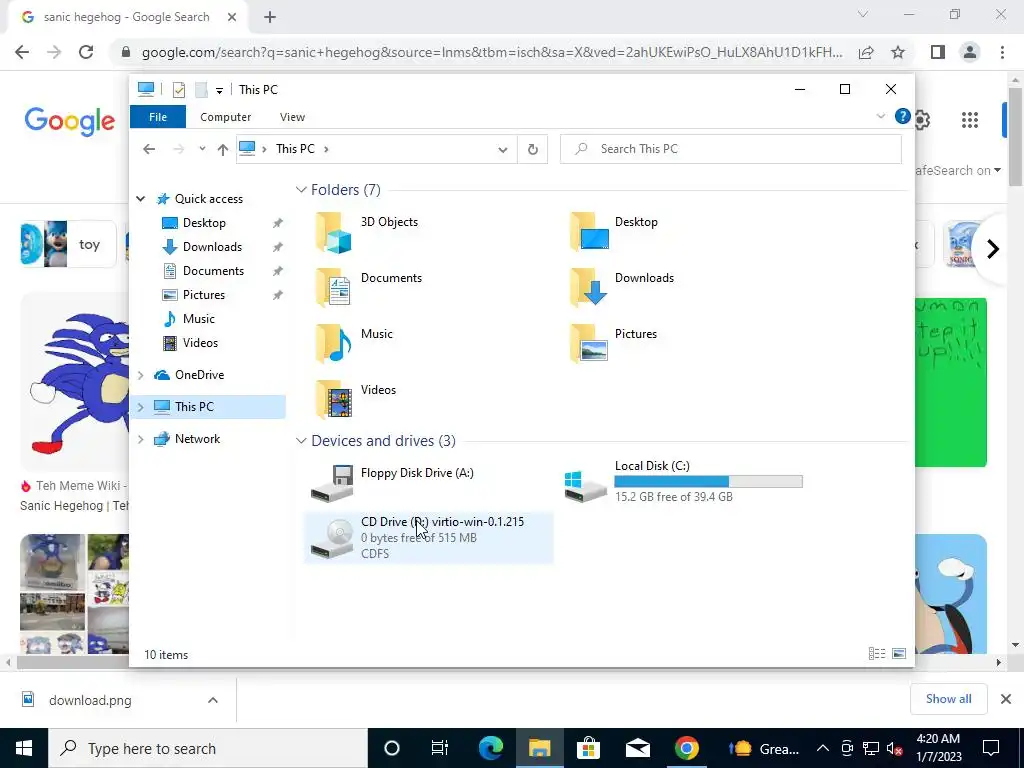Open Customize Quick Access Toolbar dropdown
Viewport: 1024px width, 768px height.
(x=219, y=91)
